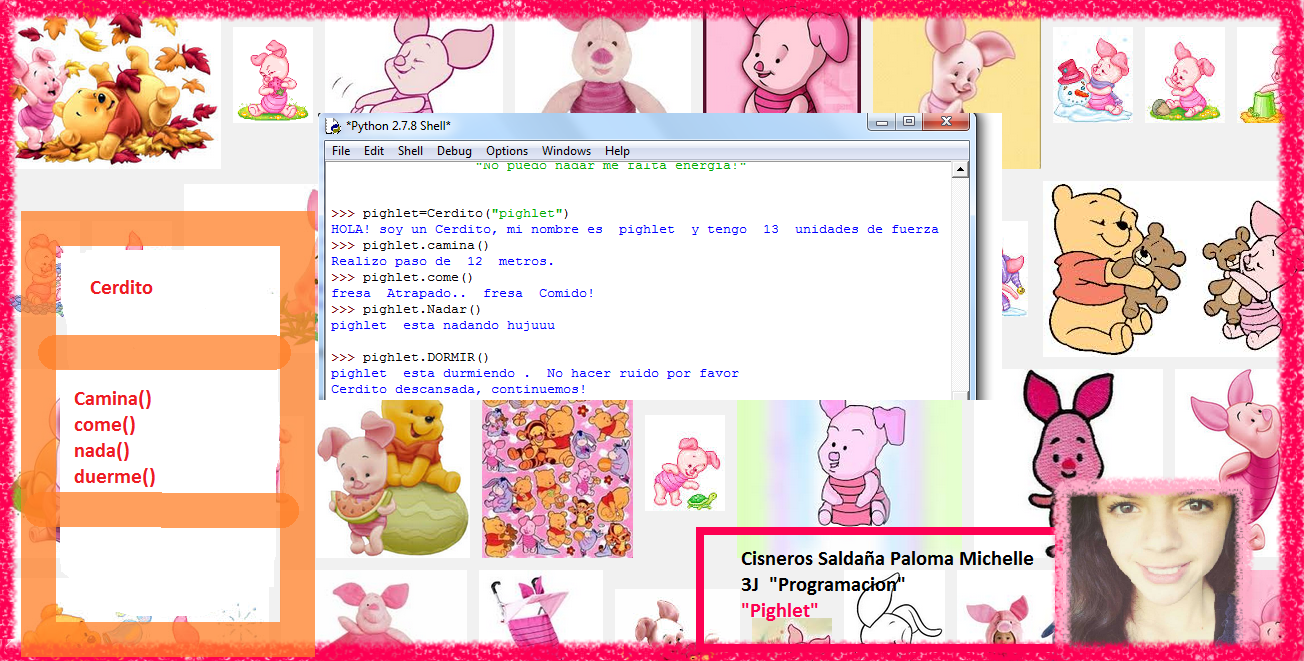Select the Pooh and Piglet with watermelon picture
This screenshot has width=1304, height=661.
[x=393, y=479]
